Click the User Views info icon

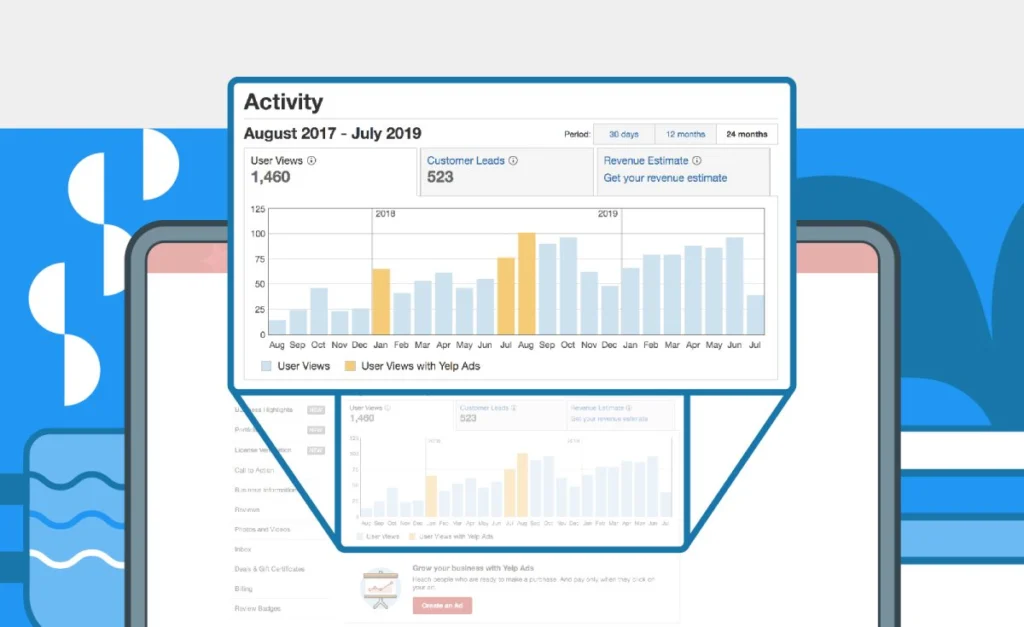[x=311, y=160]
